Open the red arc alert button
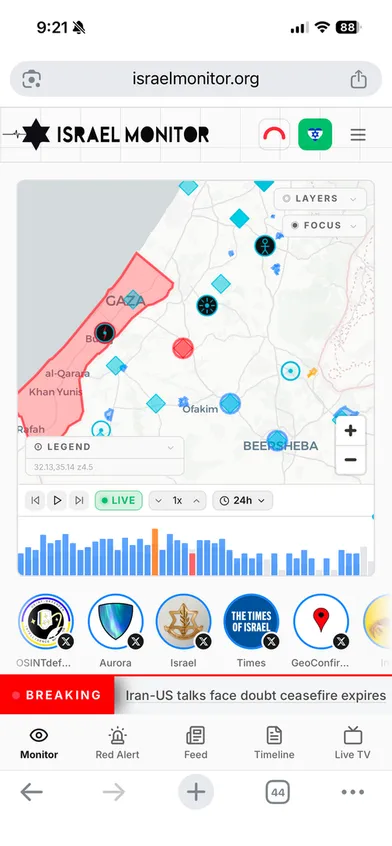This screenshot has height=846, width=392. click(274, 134)
